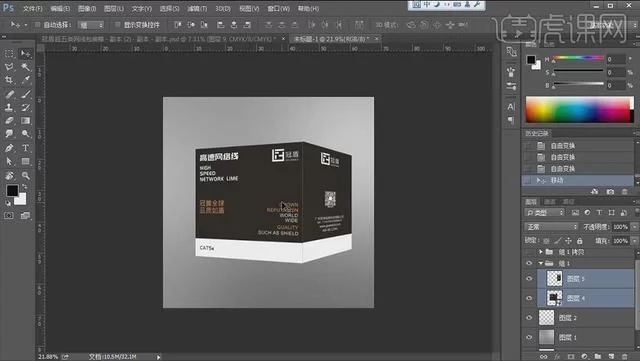Delete layer with trash icon
640x361 pixels.
[624, 357]
